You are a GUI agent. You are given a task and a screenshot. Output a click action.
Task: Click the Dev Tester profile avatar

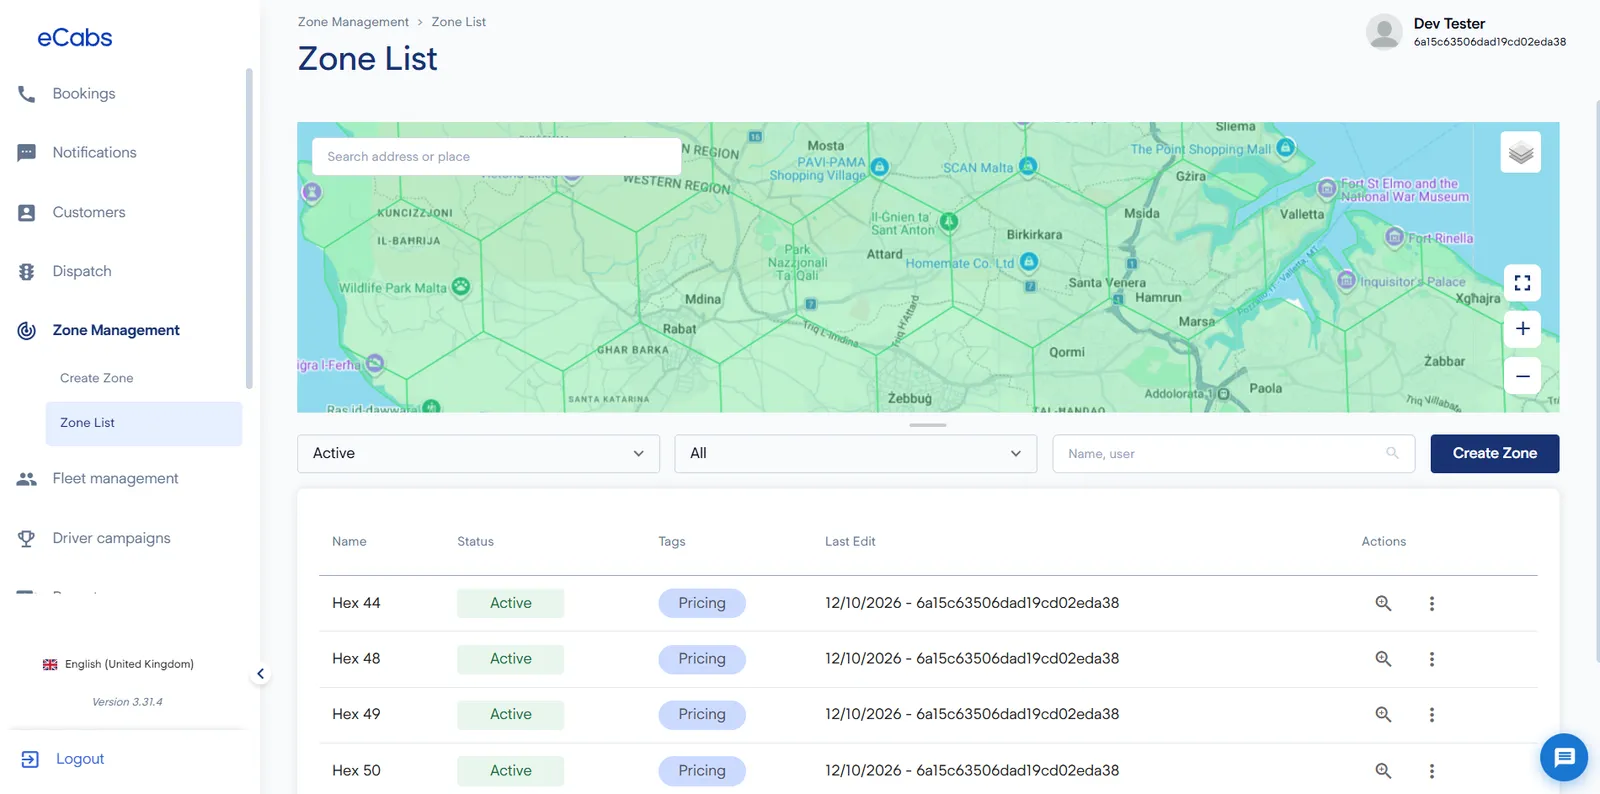(1384, 32)
